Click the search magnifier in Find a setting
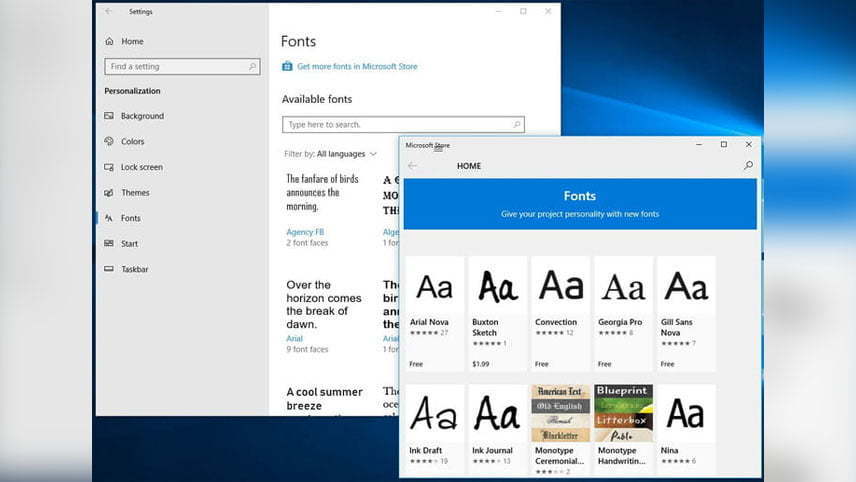 pos(252,67)
